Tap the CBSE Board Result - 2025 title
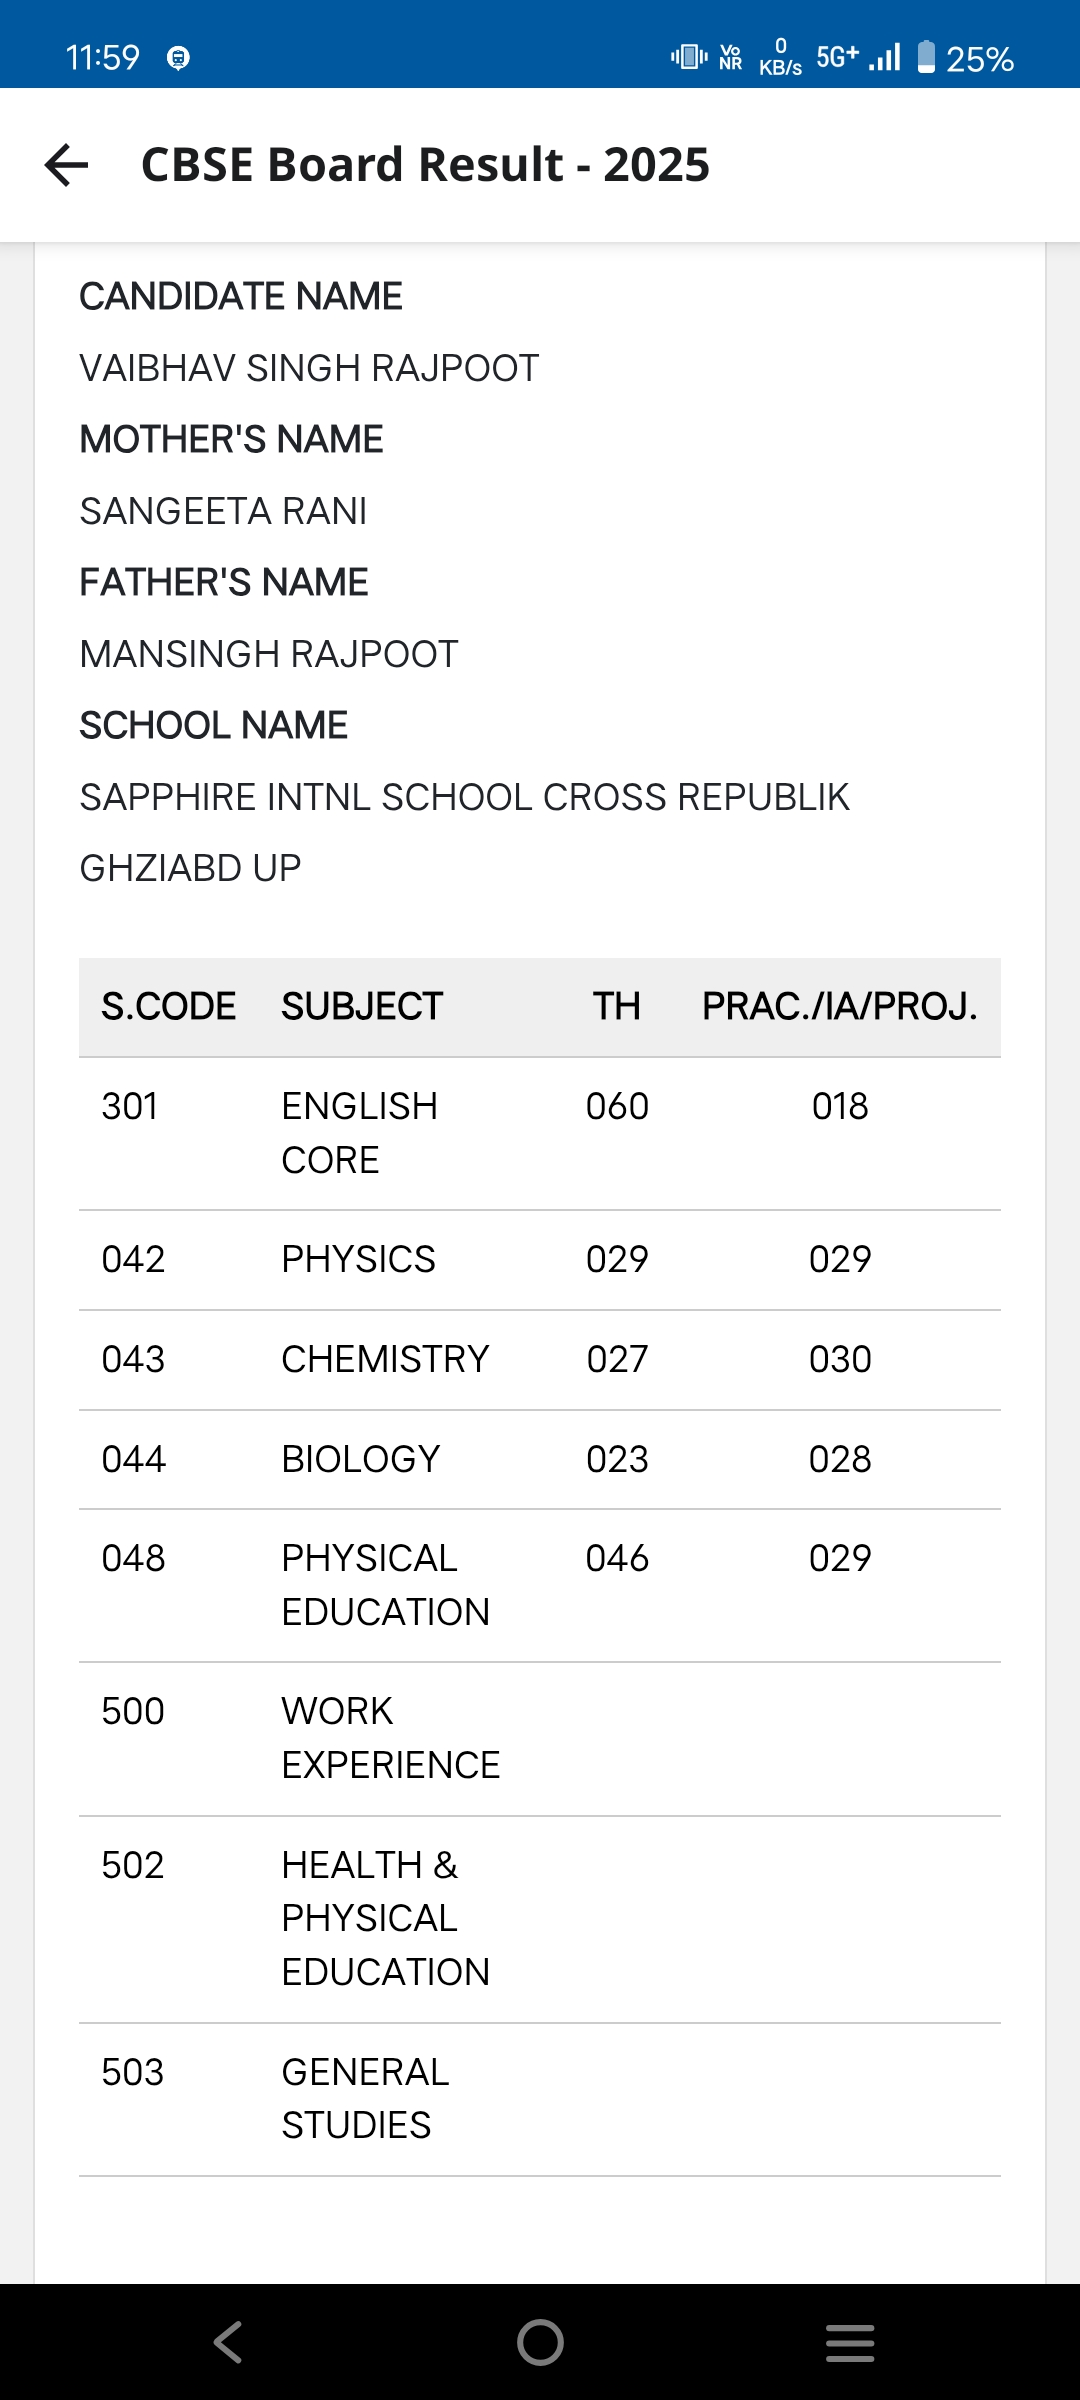The image size is (1080, 2400). 425,165
